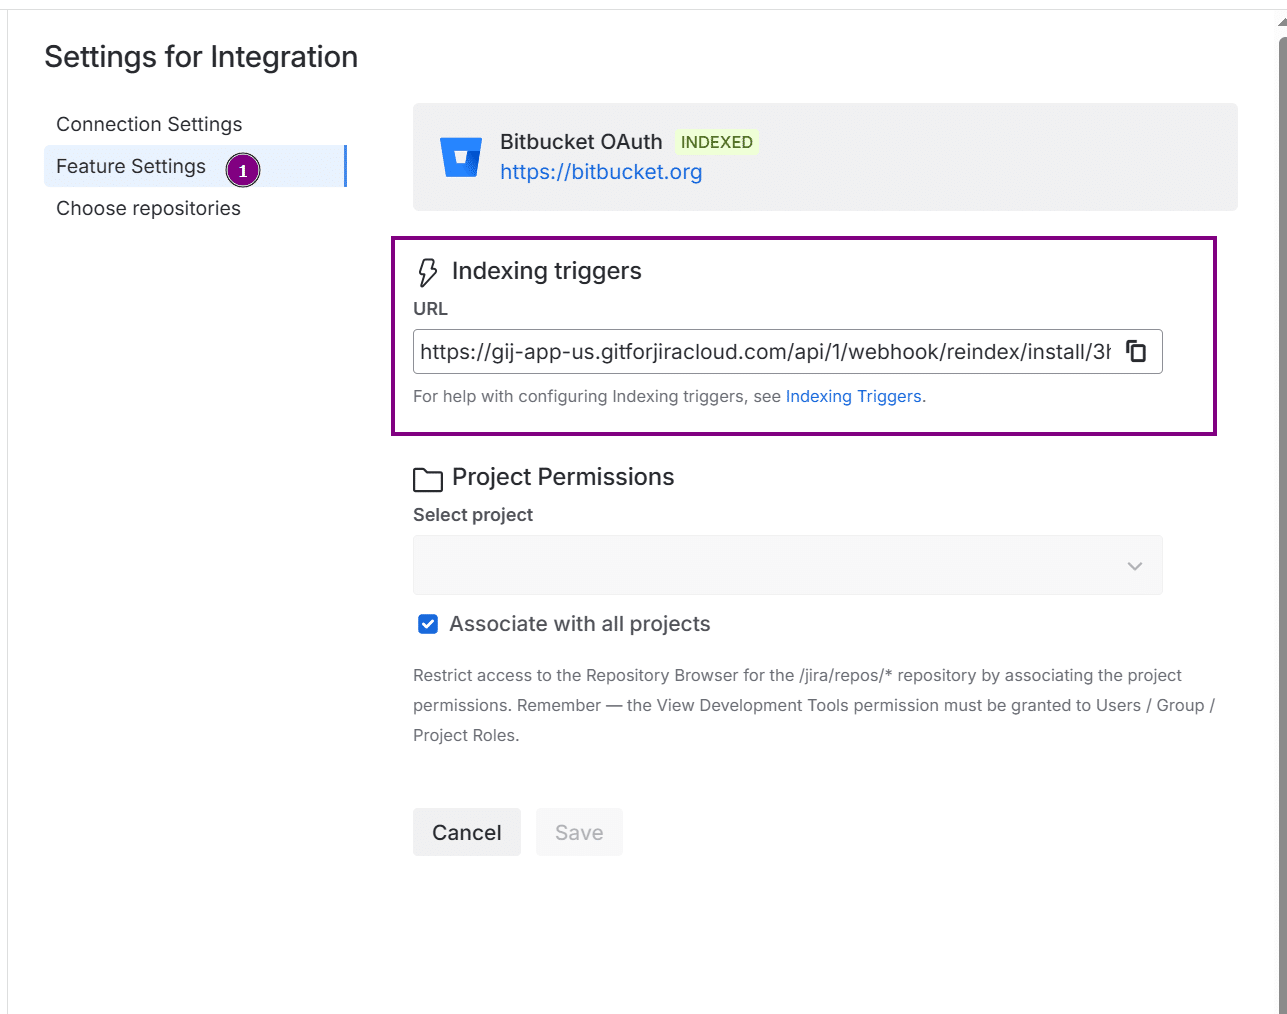The height and width of the screenshot is (1014, 1287).
Task: Go to Choose repositories section
Action: tap(148, 208)
